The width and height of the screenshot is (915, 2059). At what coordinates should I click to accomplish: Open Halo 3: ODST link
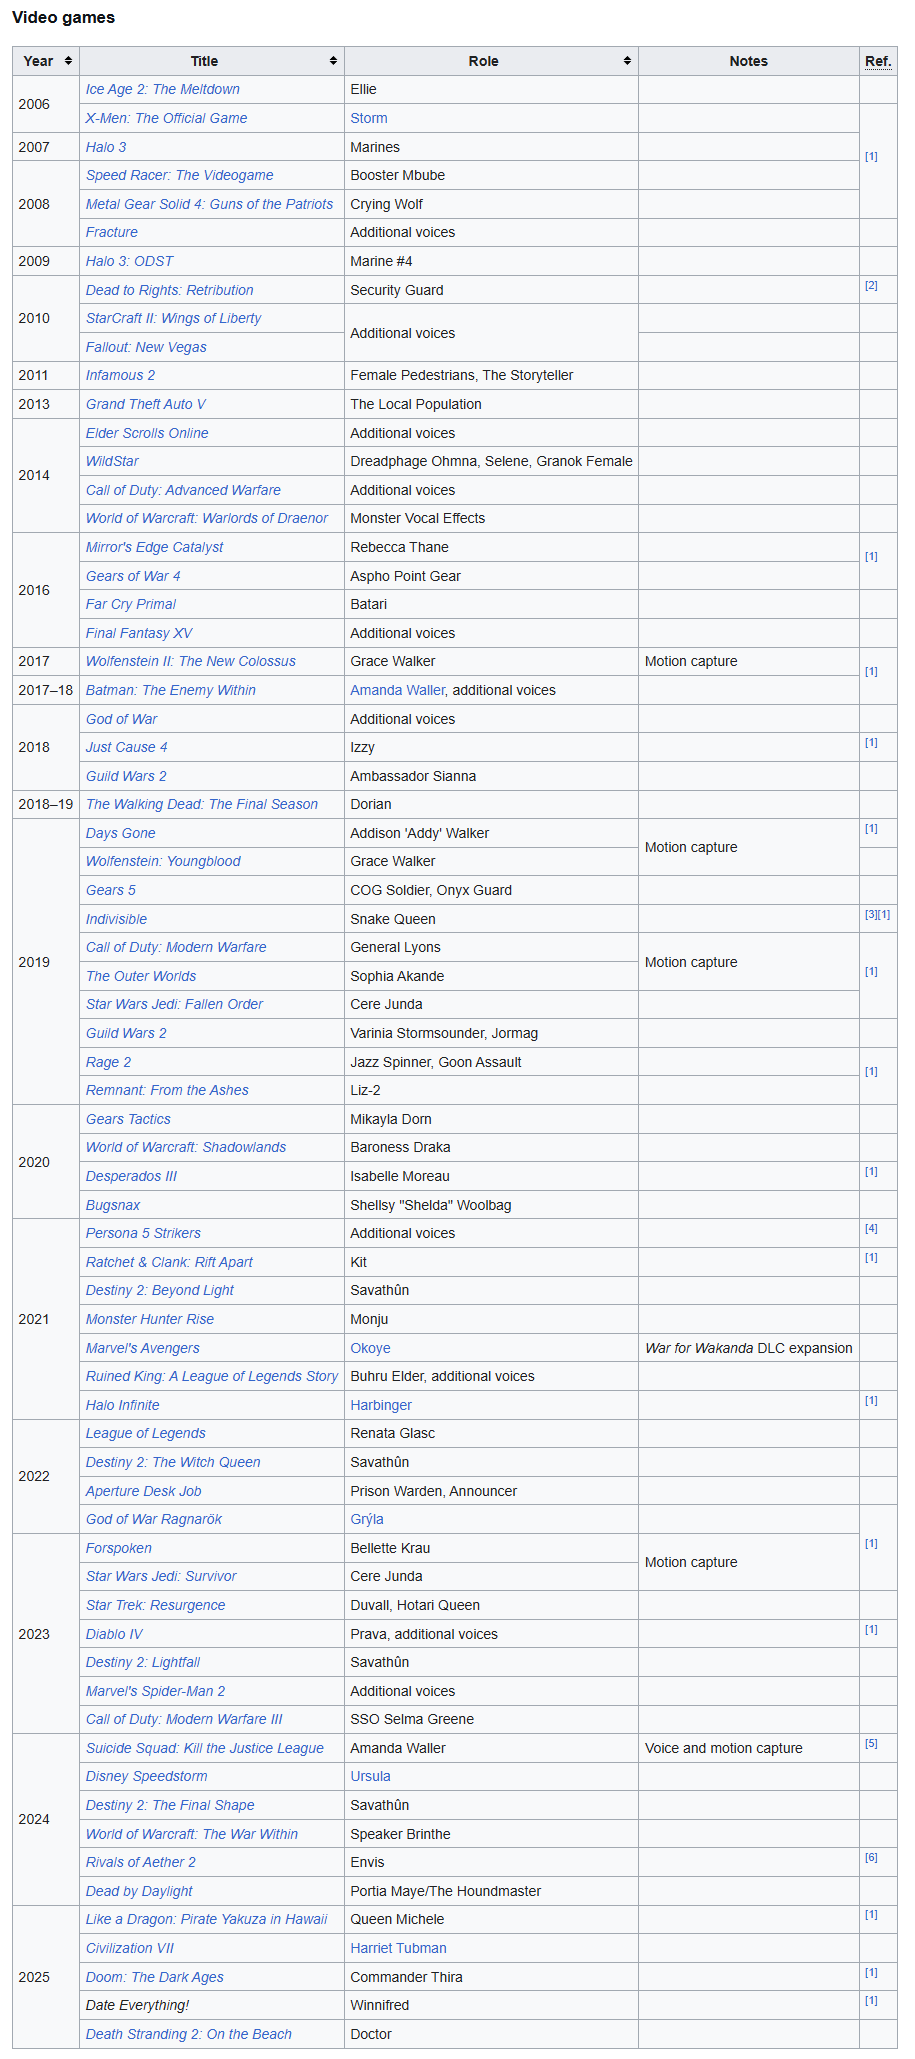tap(129, 261)
